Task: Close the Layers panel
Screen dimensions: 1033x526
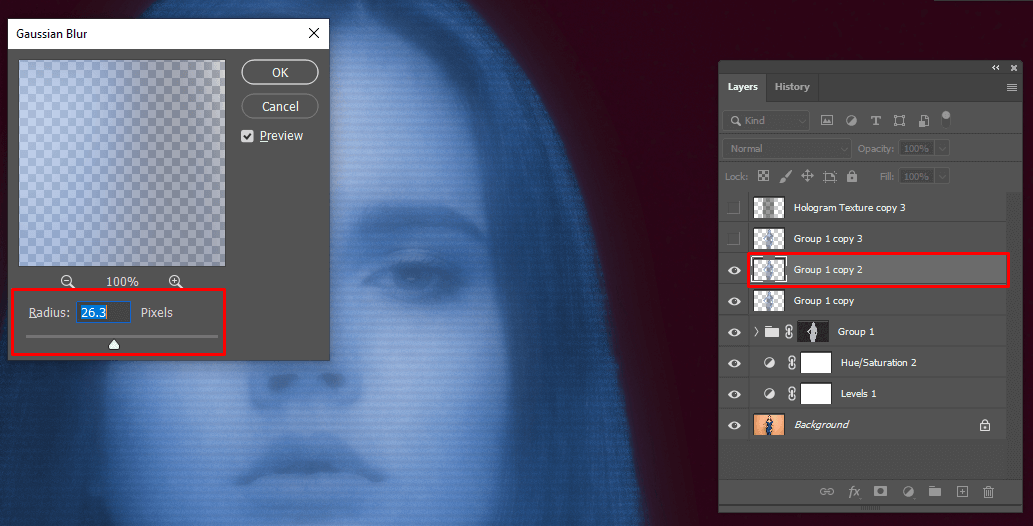Action: click(1014, 67)
